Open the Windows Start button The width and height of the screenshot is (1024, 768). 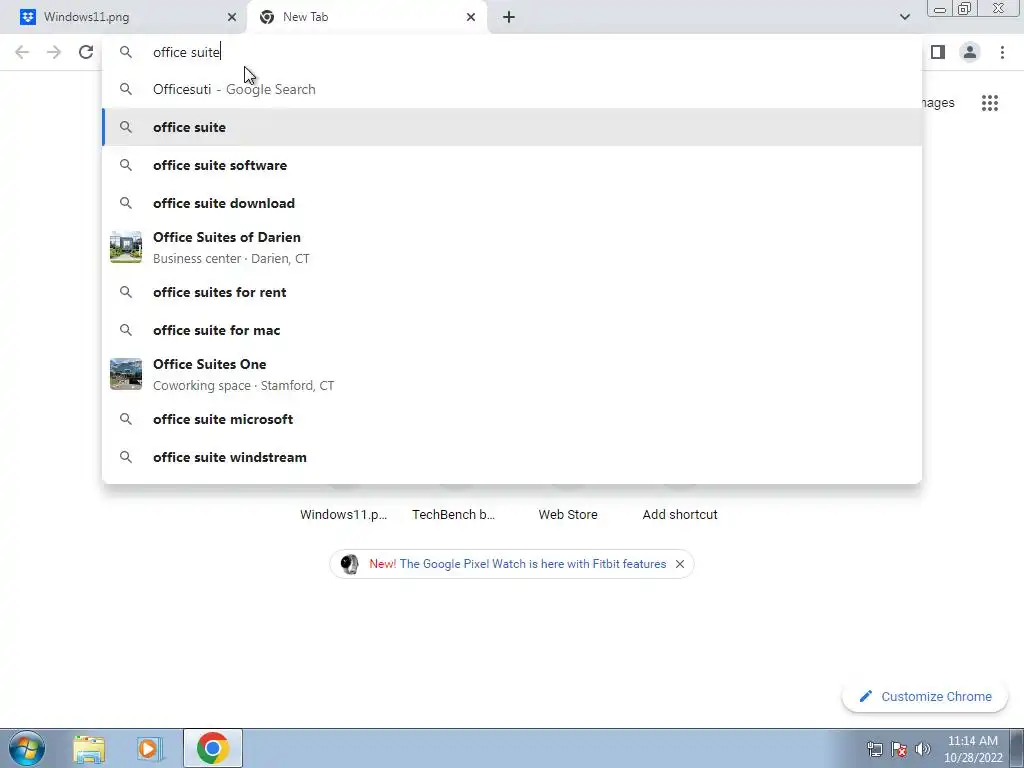point(26,748)
